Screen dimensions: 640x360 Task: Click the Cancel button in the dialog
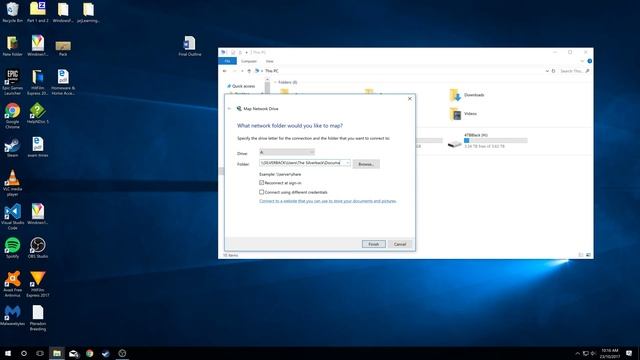pos(400,244)
